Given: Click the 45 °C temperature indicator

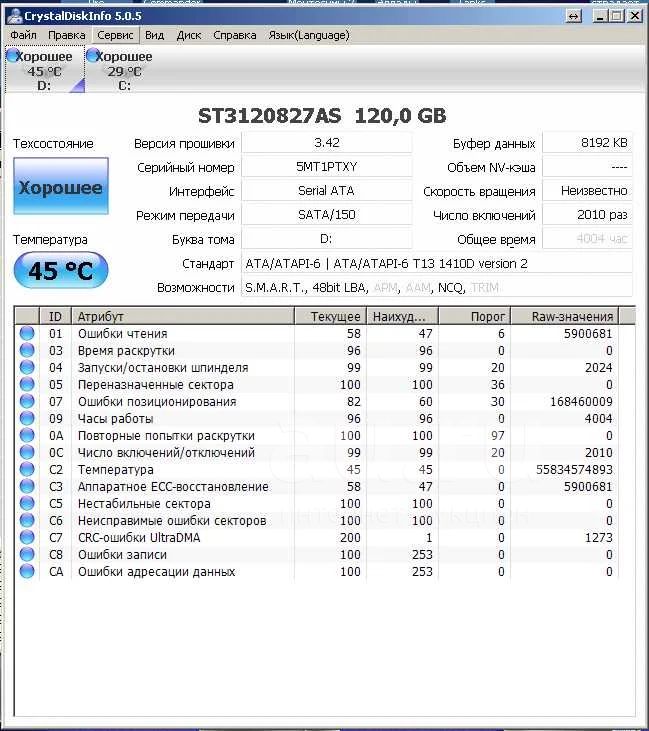Looking at the screenshot, I should coord(61,270).
